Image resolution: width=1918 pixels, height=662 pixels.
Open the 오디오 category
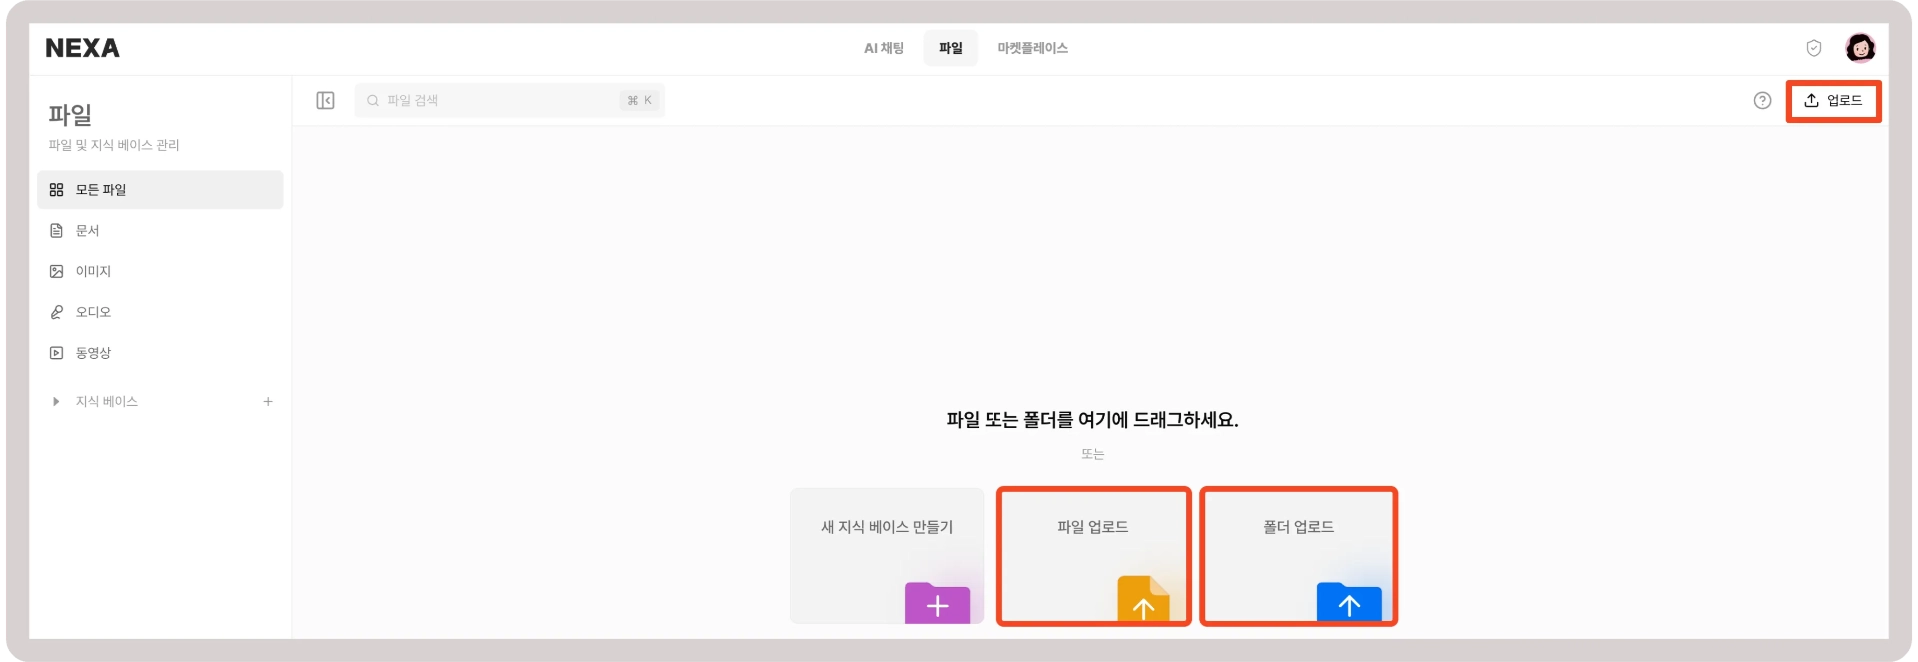tap(160, 312)
